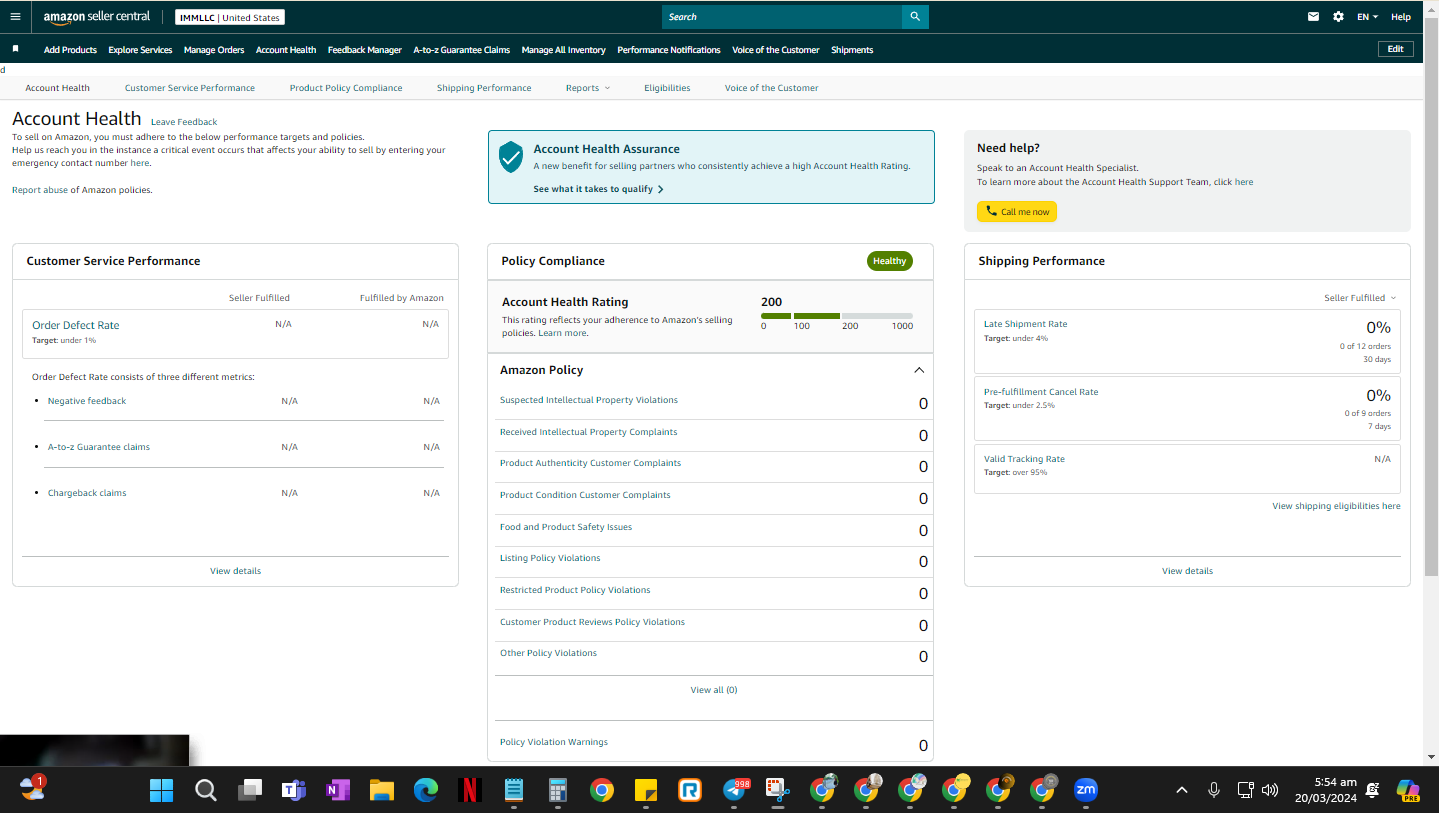This screenshot has height=813, width=1439.
Task: Click the Help link in header
Action: click(x=1401, y=17)
